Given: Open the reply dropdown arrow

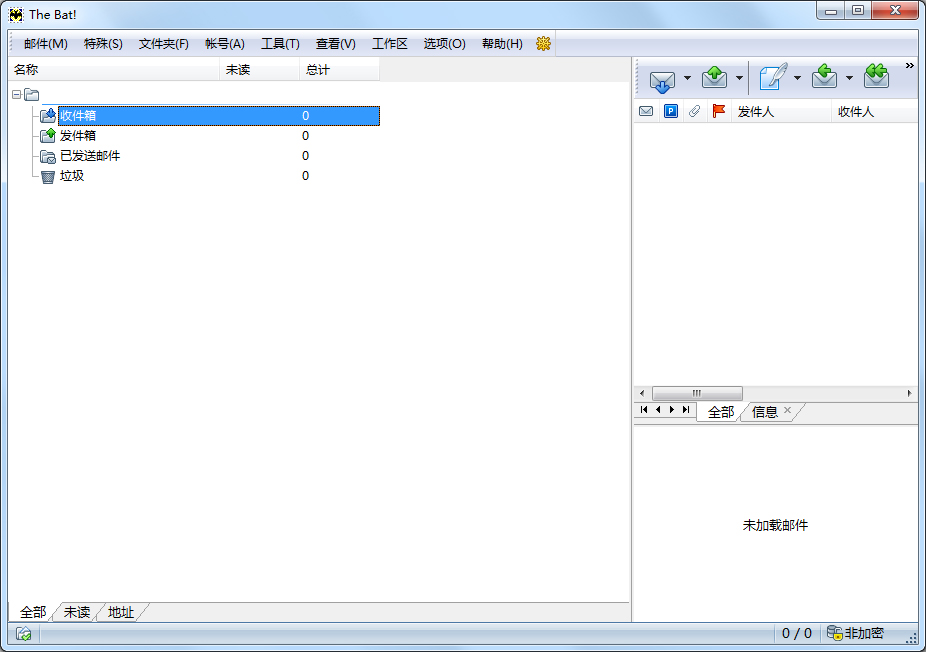Looking at the screenshot, I should click(849, 78).
